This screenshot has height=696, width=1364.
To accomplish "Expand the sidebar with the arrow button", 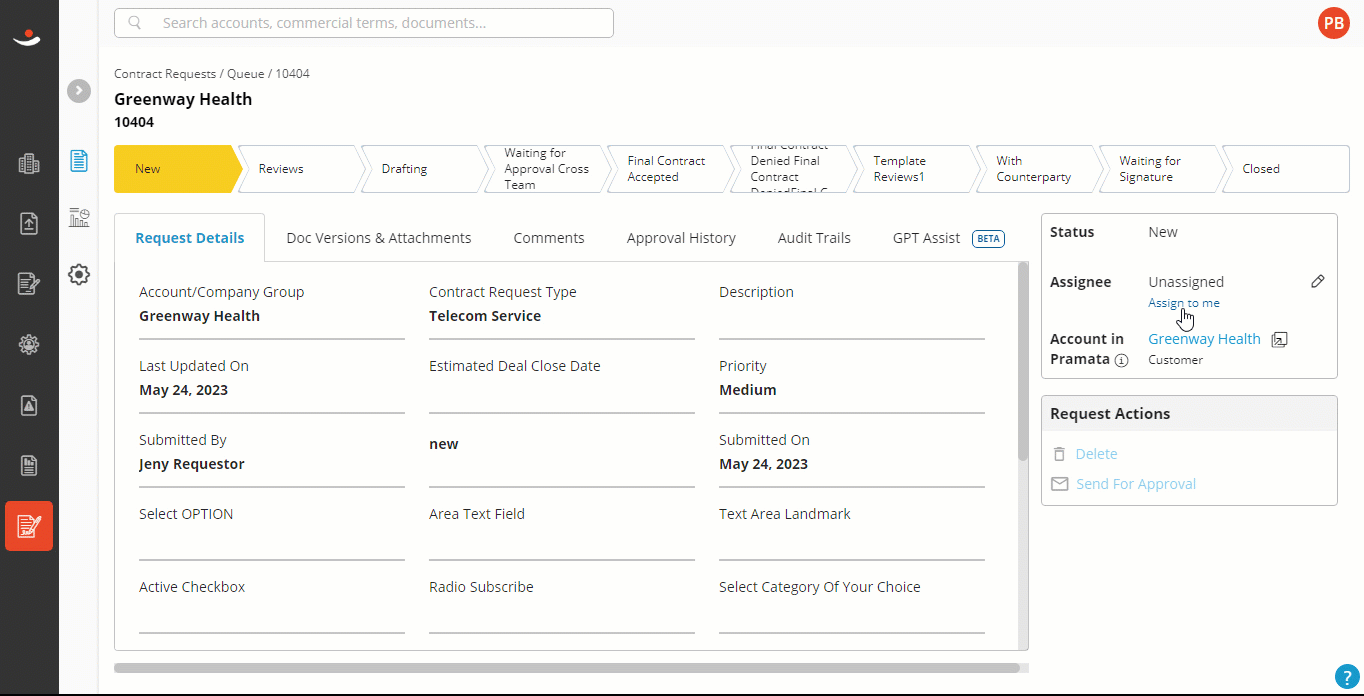I will pos(79,91).
